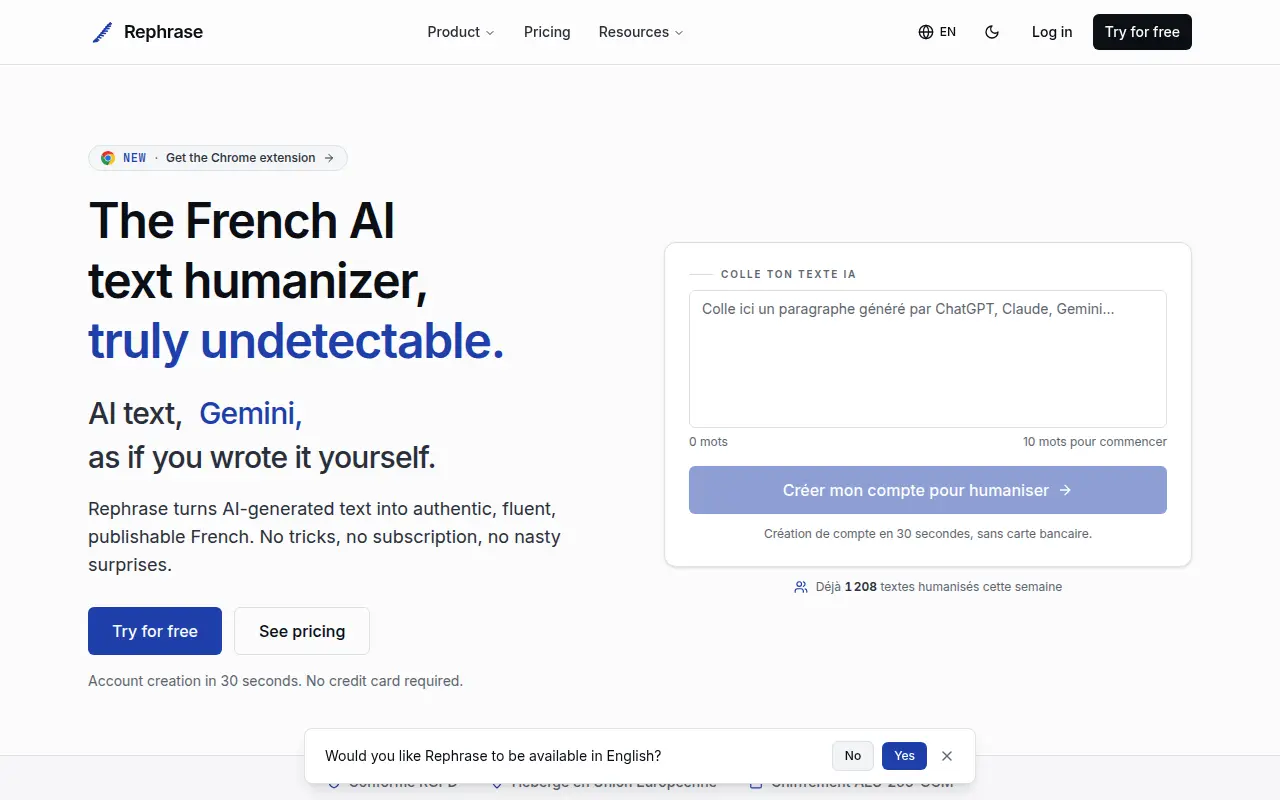Click the blue hero Try for free button
The width and height of the screenshot is (1280, 800).
(x=155, y=631)
